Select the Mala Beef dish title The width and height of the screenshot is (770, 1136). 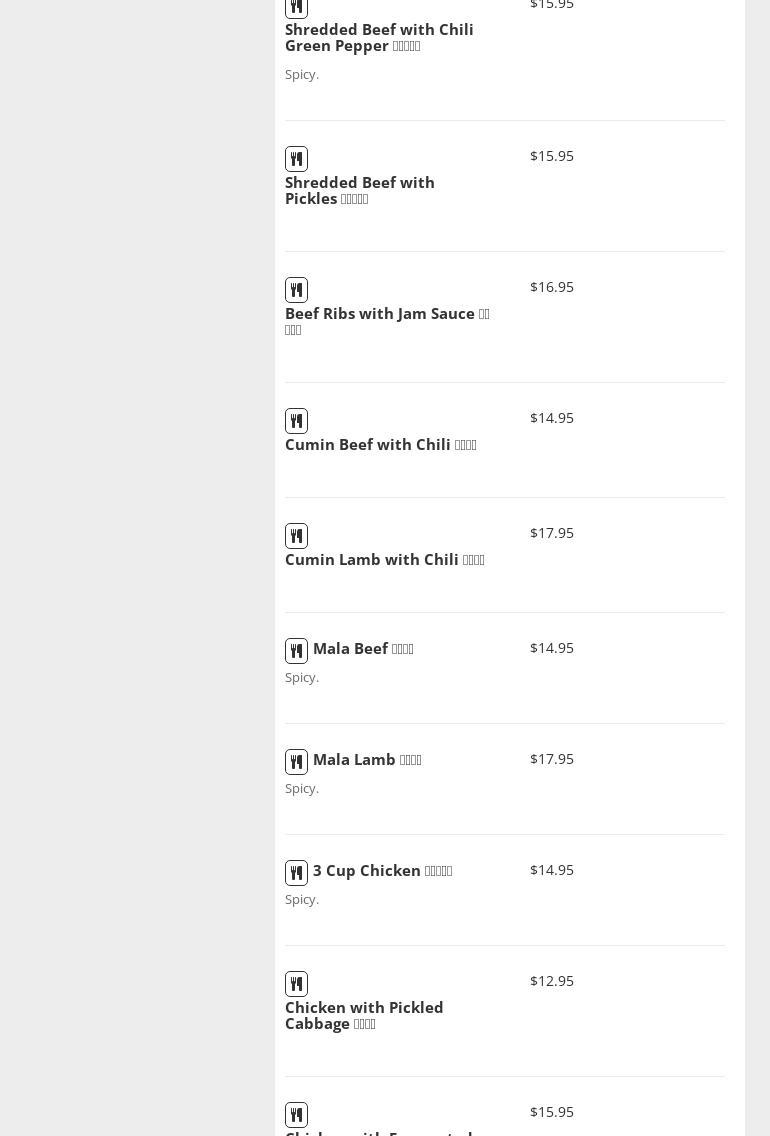(362, 648)
